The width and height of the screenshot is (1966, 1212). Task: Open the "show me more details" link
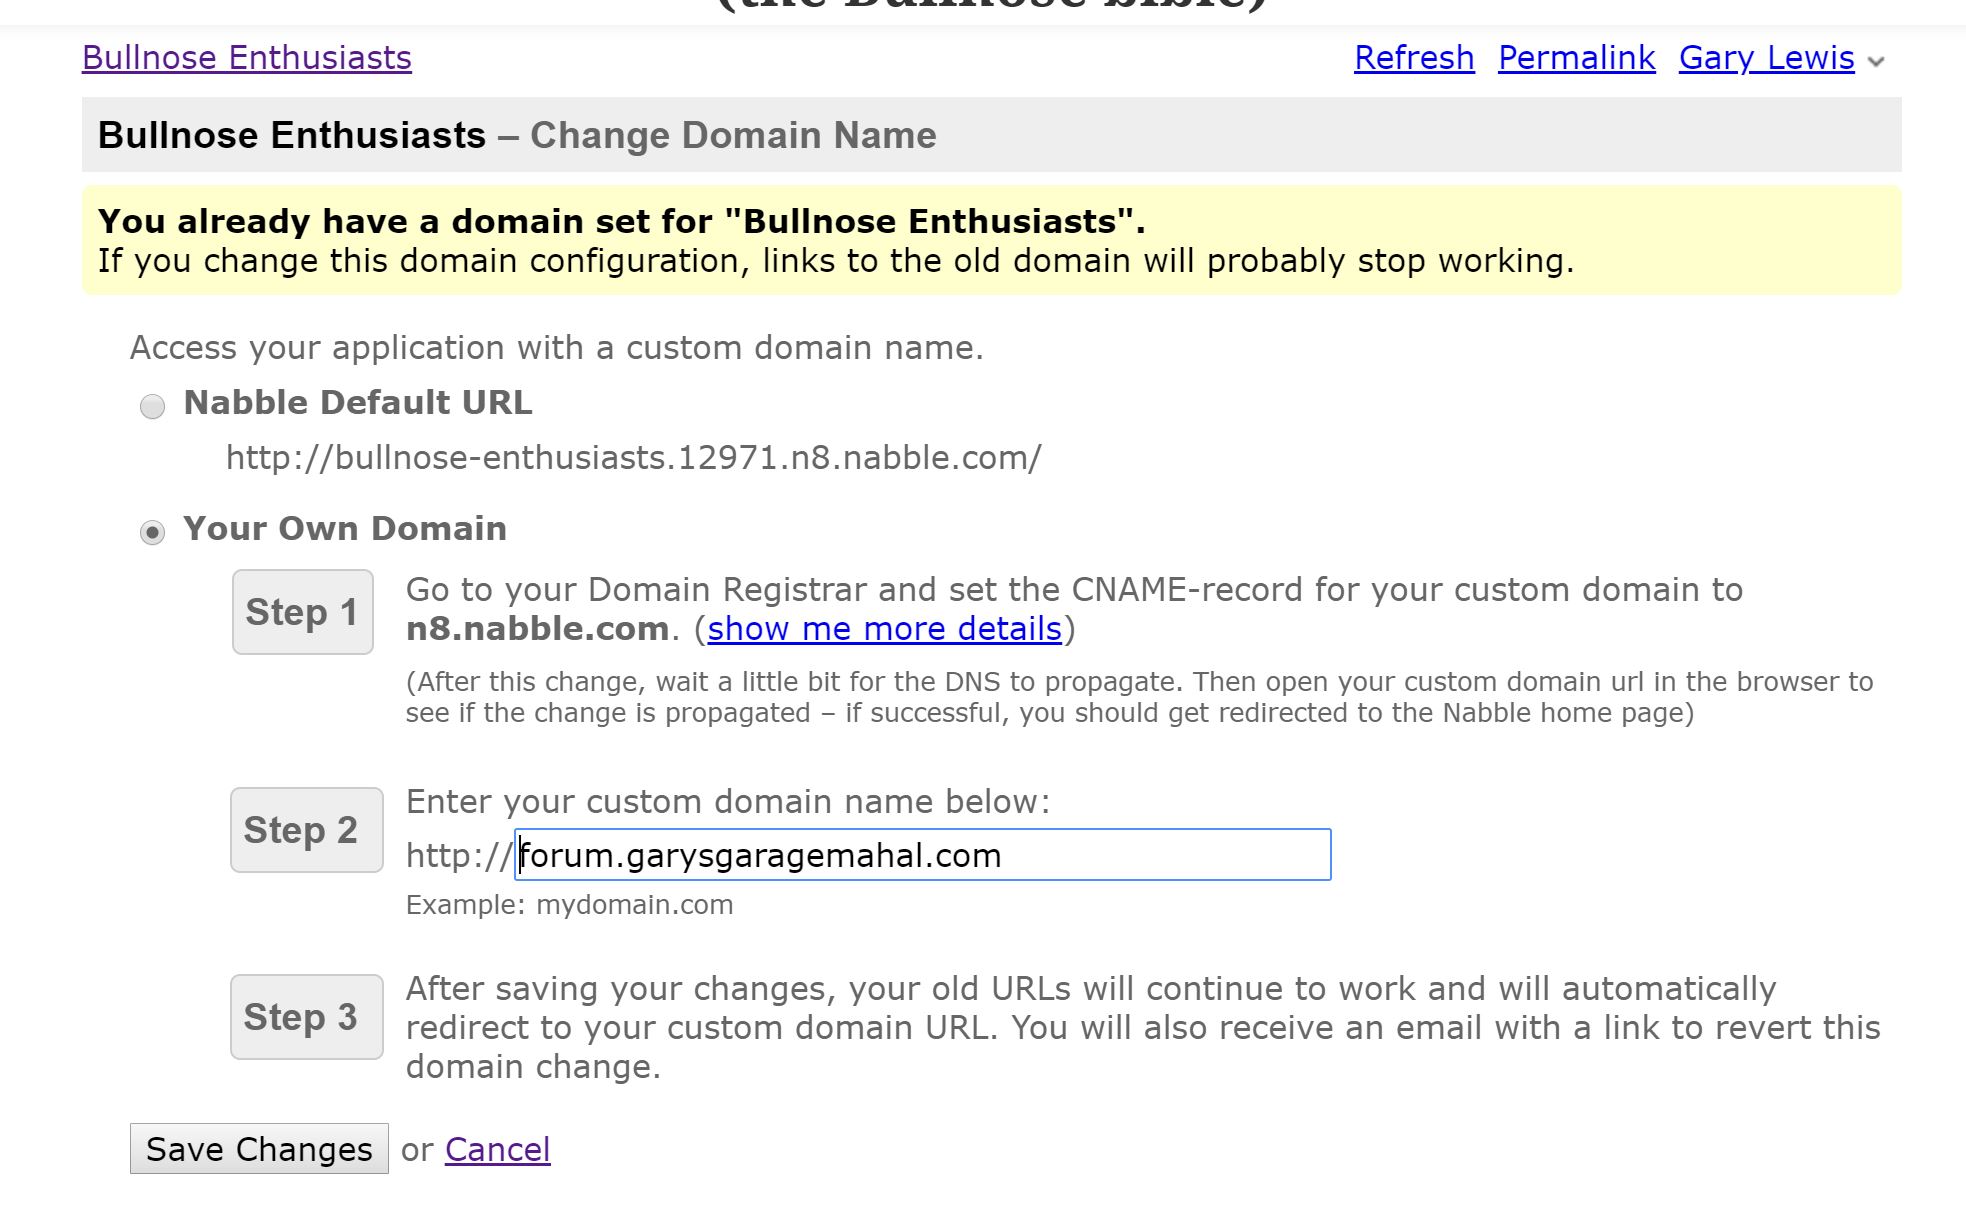click(884, 629)
